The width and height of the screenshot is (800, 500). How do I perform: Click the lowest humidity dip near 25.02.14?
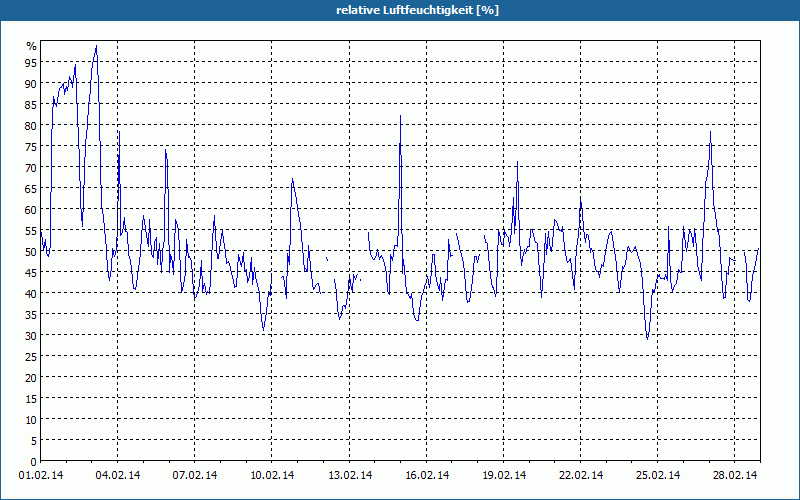tap(647, 338)
